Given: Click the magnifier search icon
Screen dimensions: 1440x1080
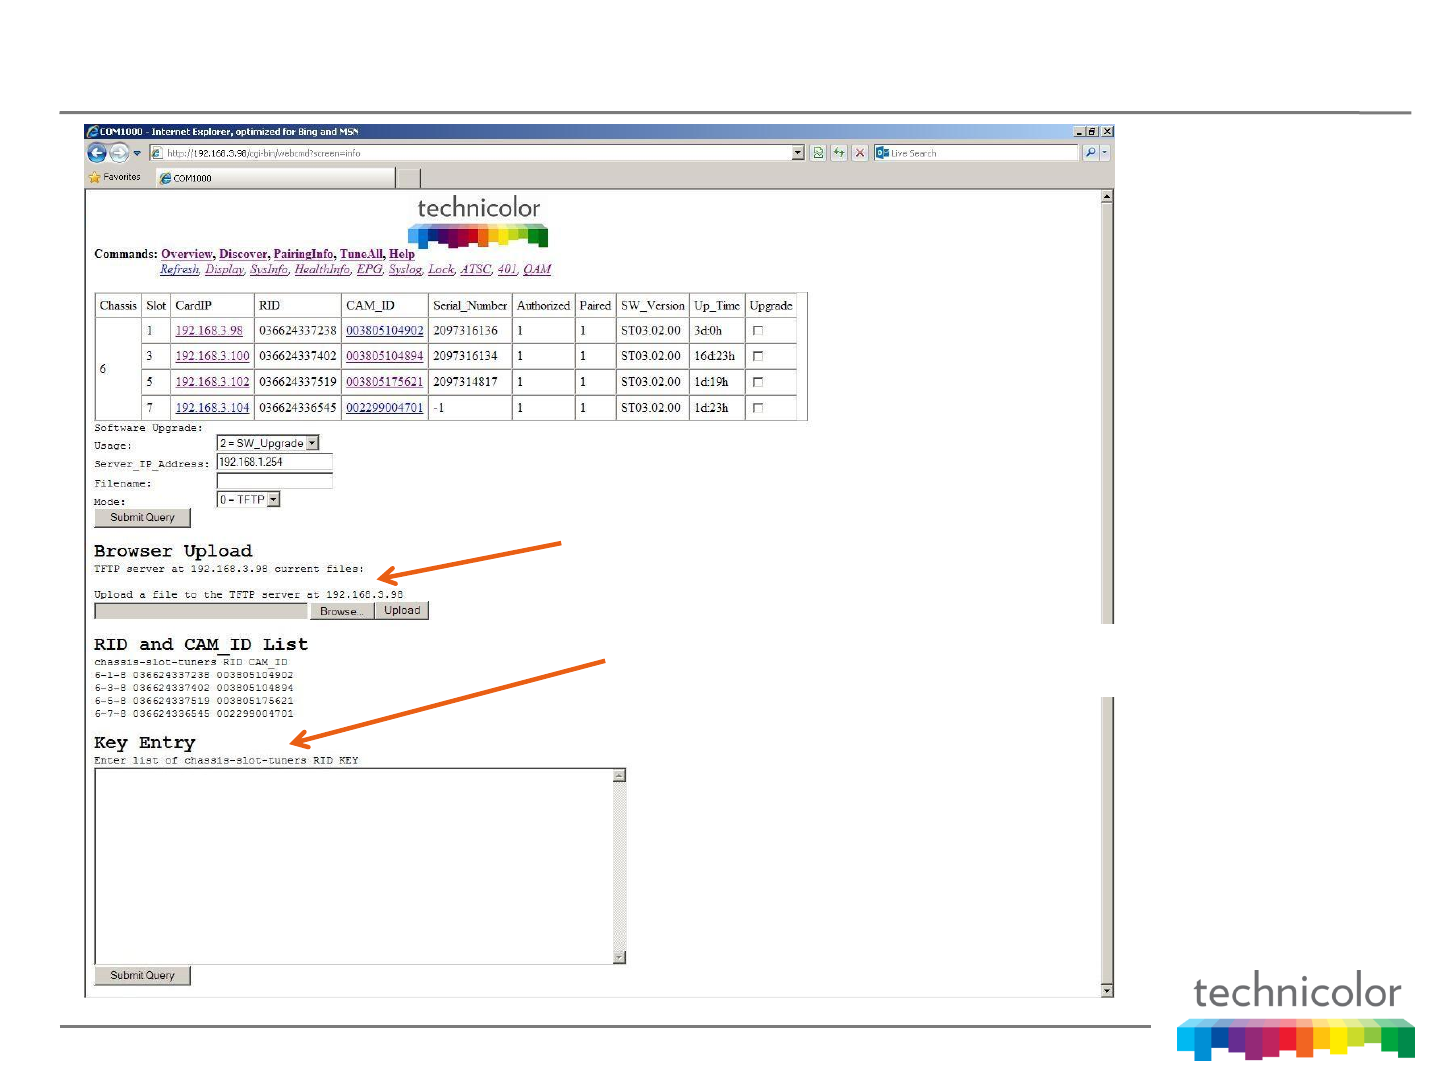Looking at the screenshot, I should pyautogui.click(x=1090, y=153).
